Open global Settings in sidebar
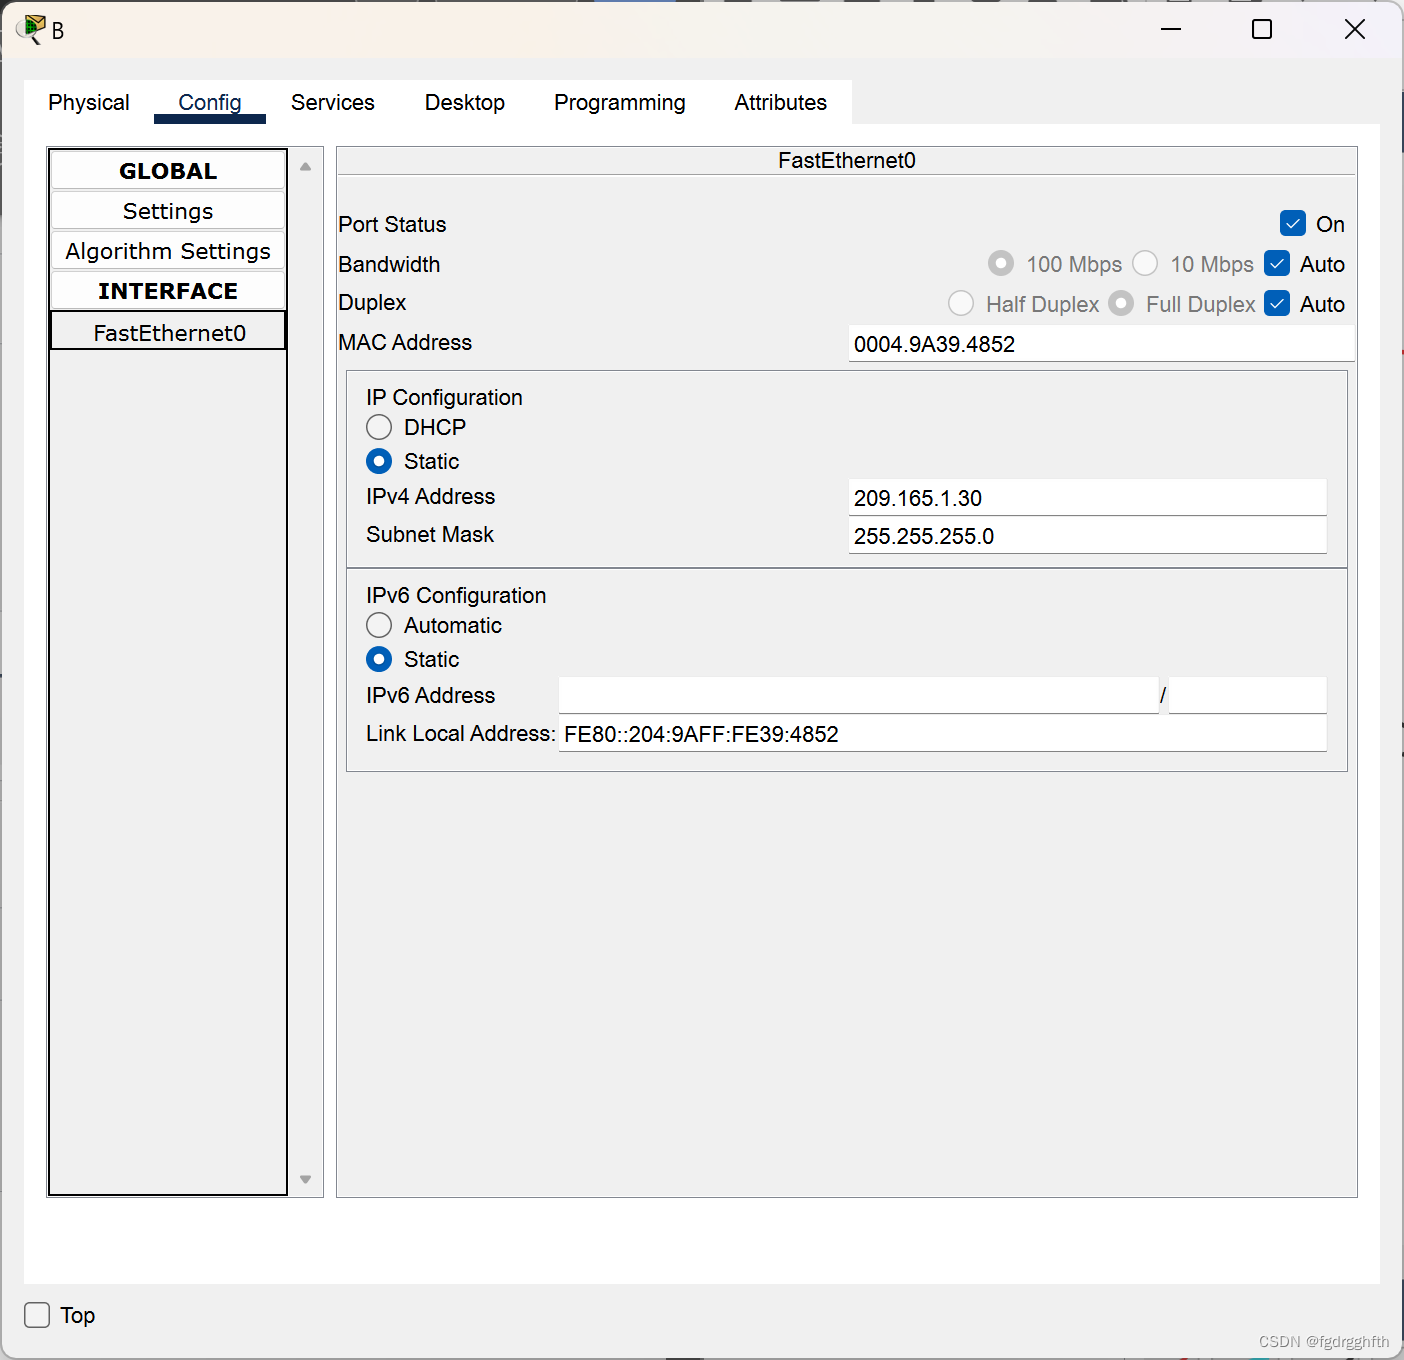Image resolution: width=1404 pixels, height=1360 pixels. 168,211
